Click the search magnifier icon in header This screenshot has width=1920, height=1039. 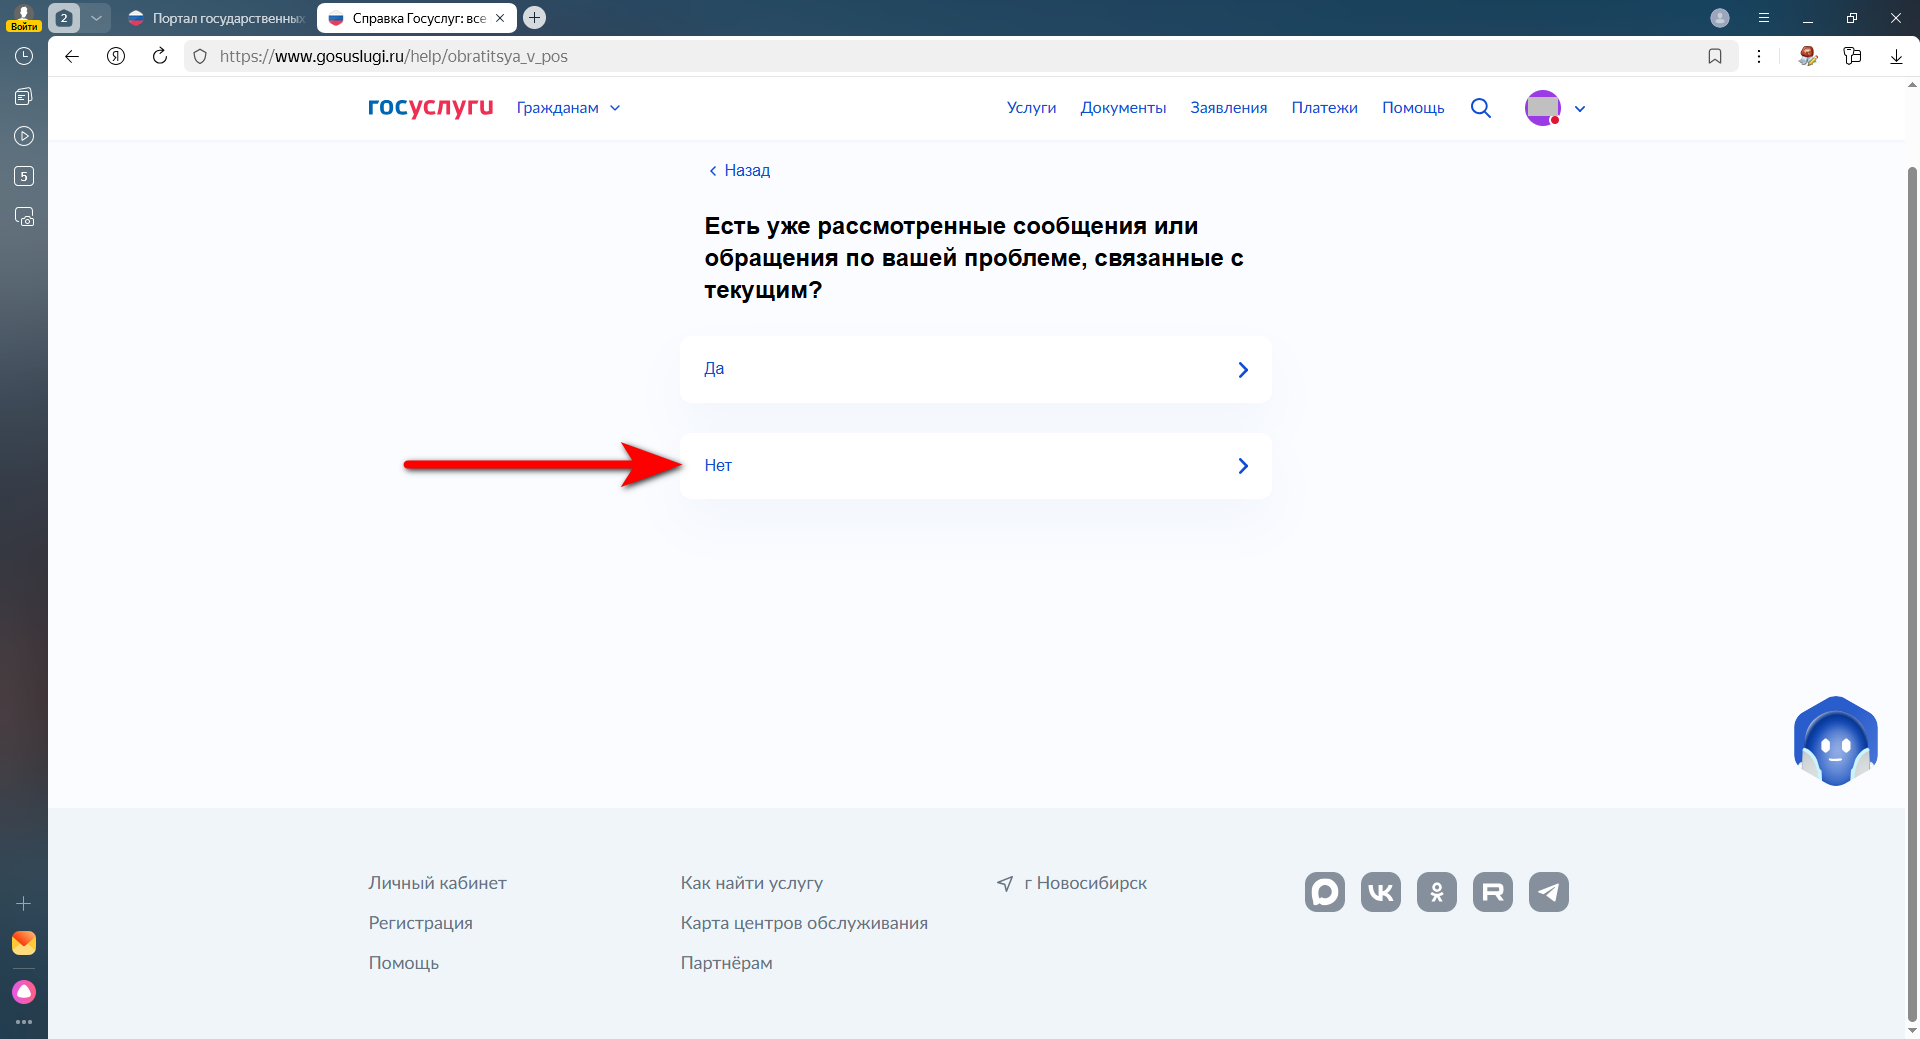1480,108
